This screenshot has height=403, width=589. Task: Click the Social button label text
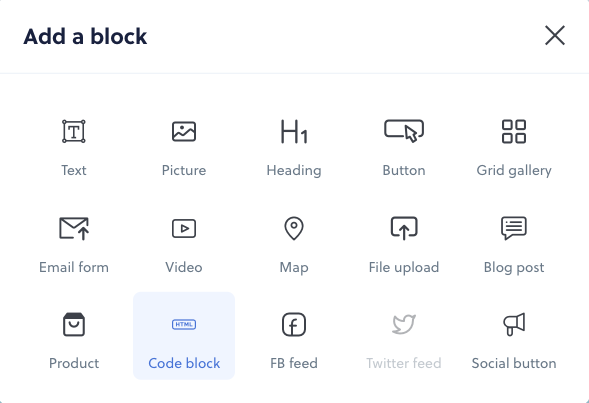click(x=514, y=363)
